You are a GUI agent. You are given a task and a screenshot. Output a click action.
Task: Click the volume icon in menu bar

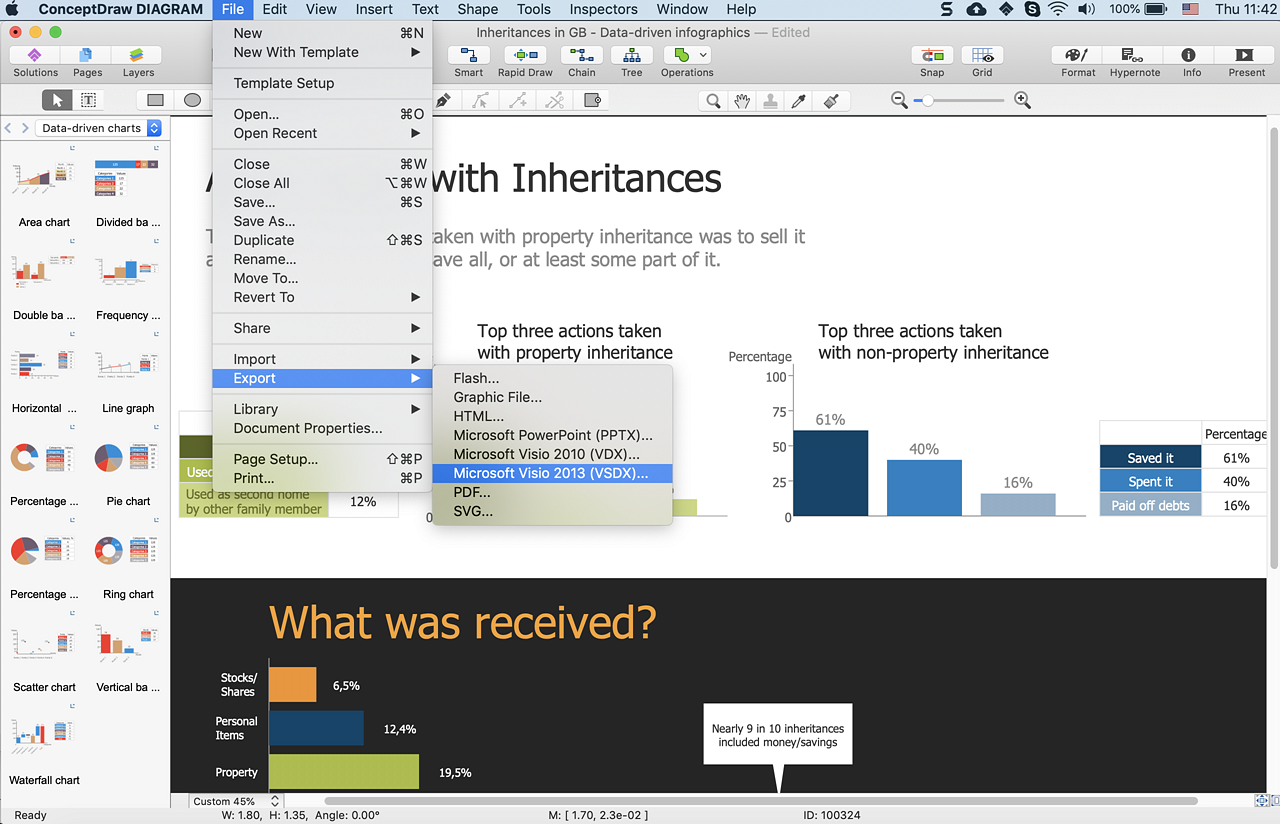[1086, 9]
